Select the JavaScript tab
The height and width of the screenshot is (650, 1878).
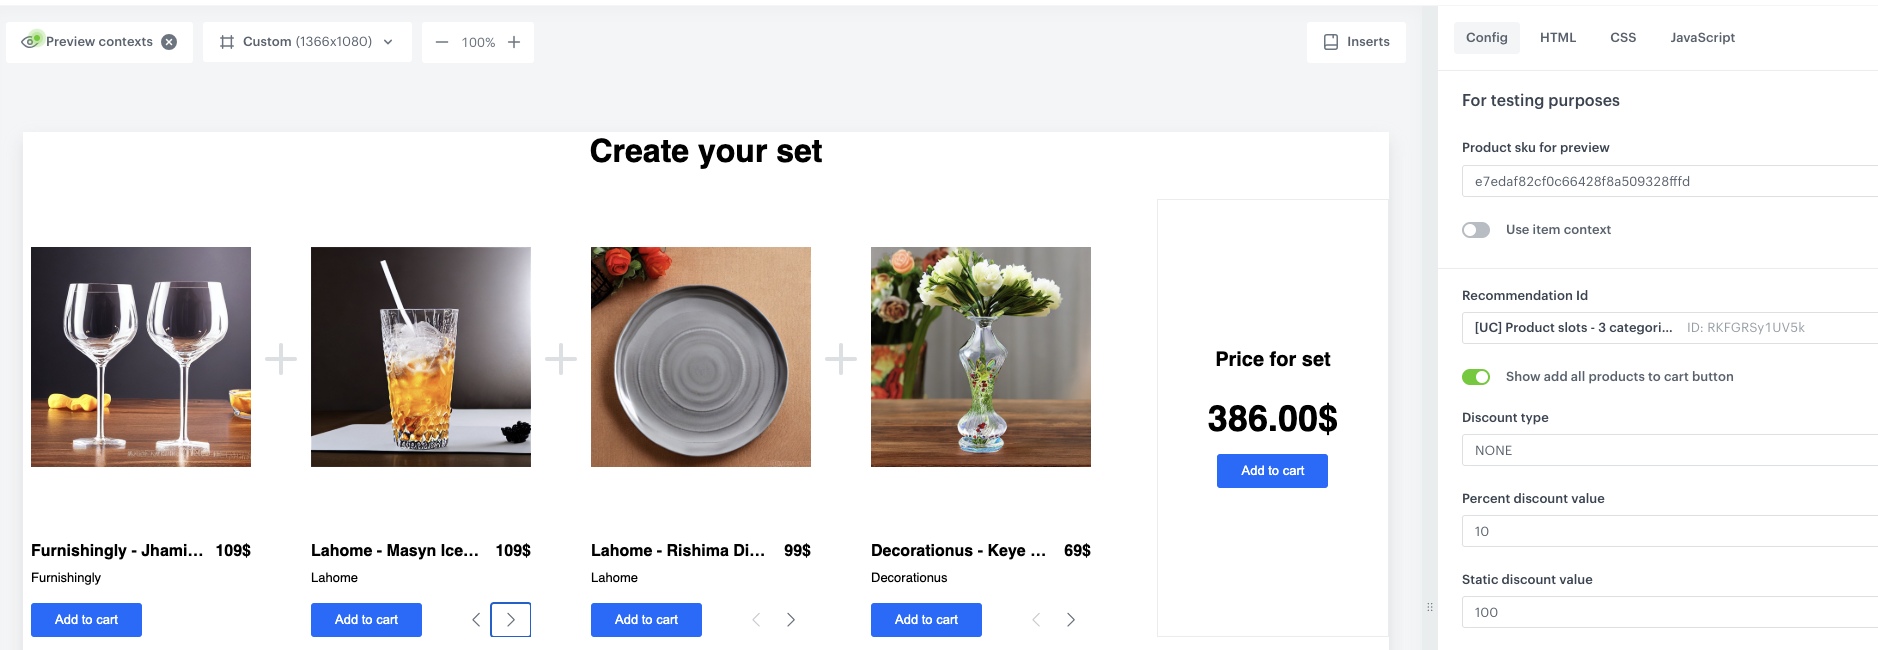coord(1702,37)
